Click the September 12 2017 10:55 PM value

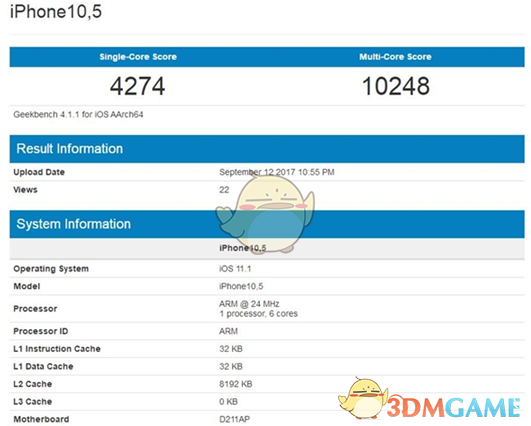[x=277, y=172]
